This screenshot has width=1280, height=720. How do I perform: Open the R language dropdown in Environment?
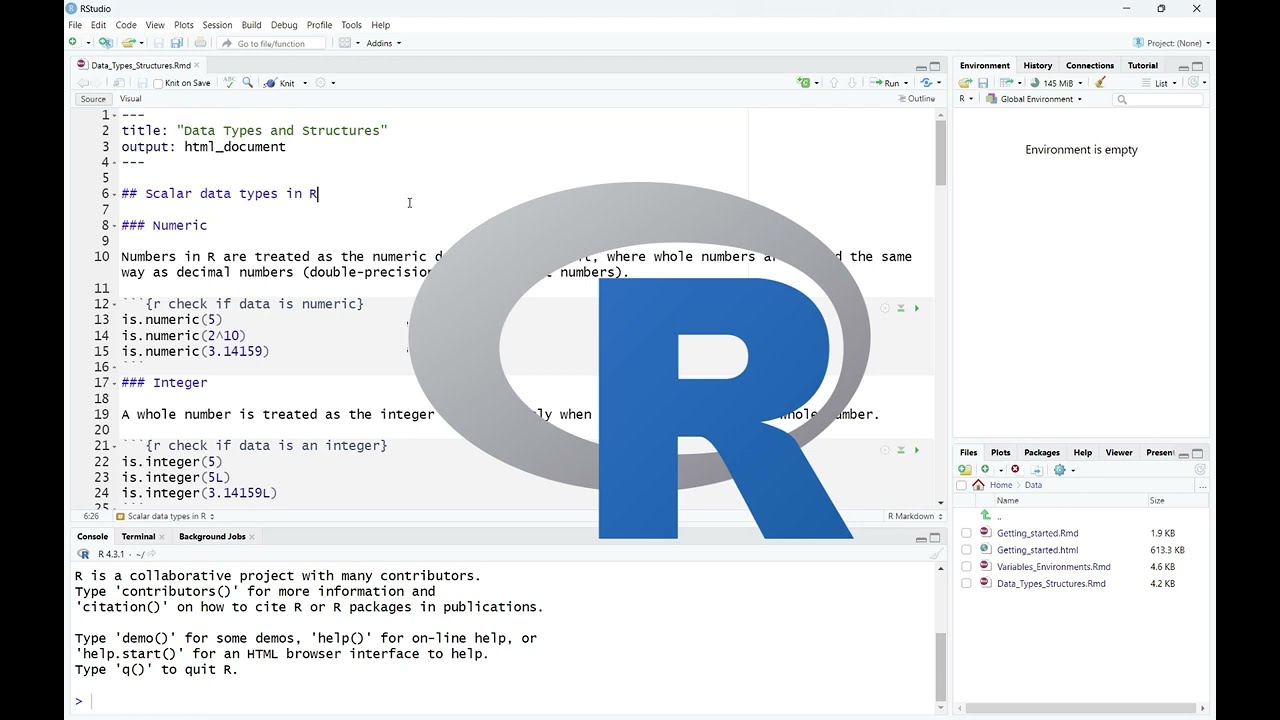(x=966, y=99)
